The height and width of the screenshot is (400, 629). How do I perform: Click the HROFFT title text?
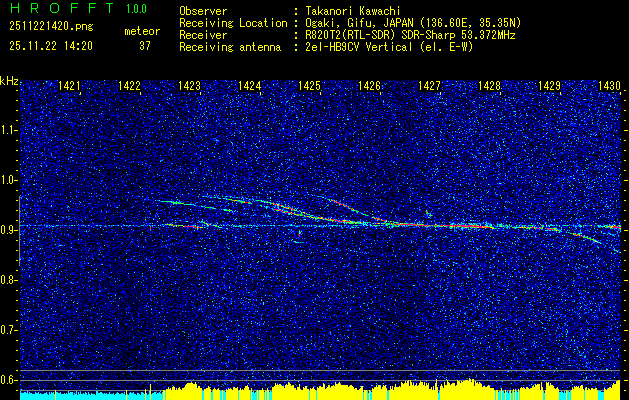62,8
